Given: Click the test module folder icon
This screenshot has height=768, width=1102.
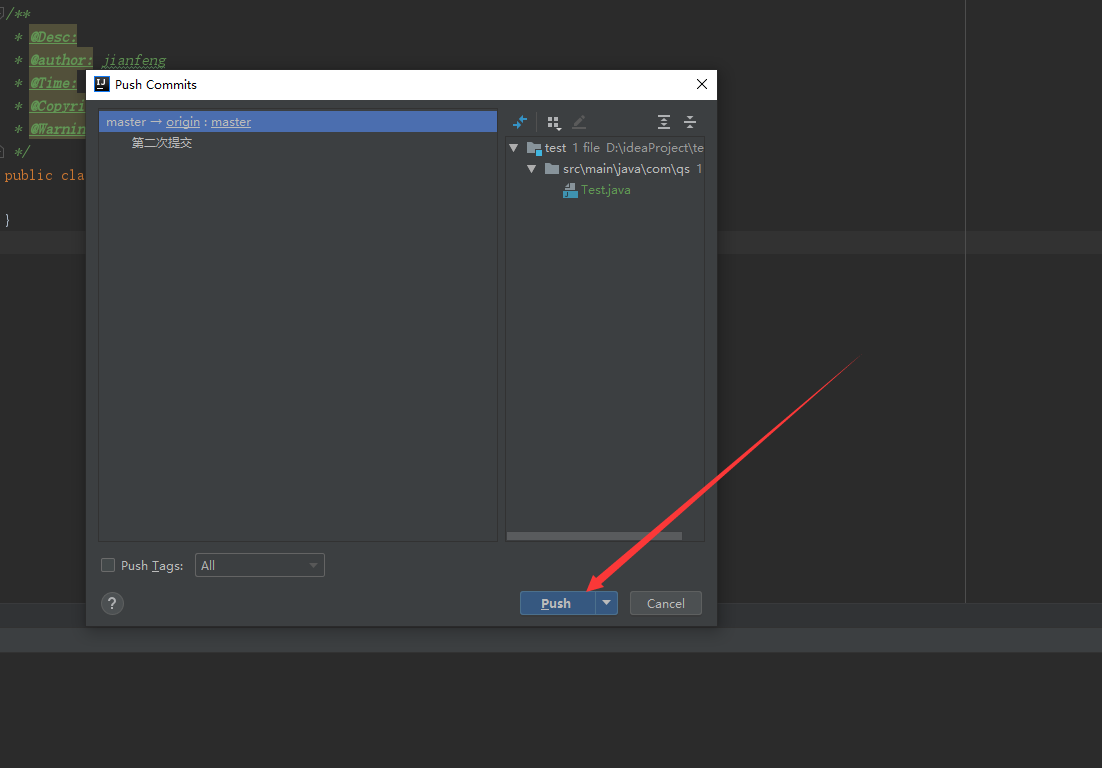Looking at the screenshot, I should point(534,148).
